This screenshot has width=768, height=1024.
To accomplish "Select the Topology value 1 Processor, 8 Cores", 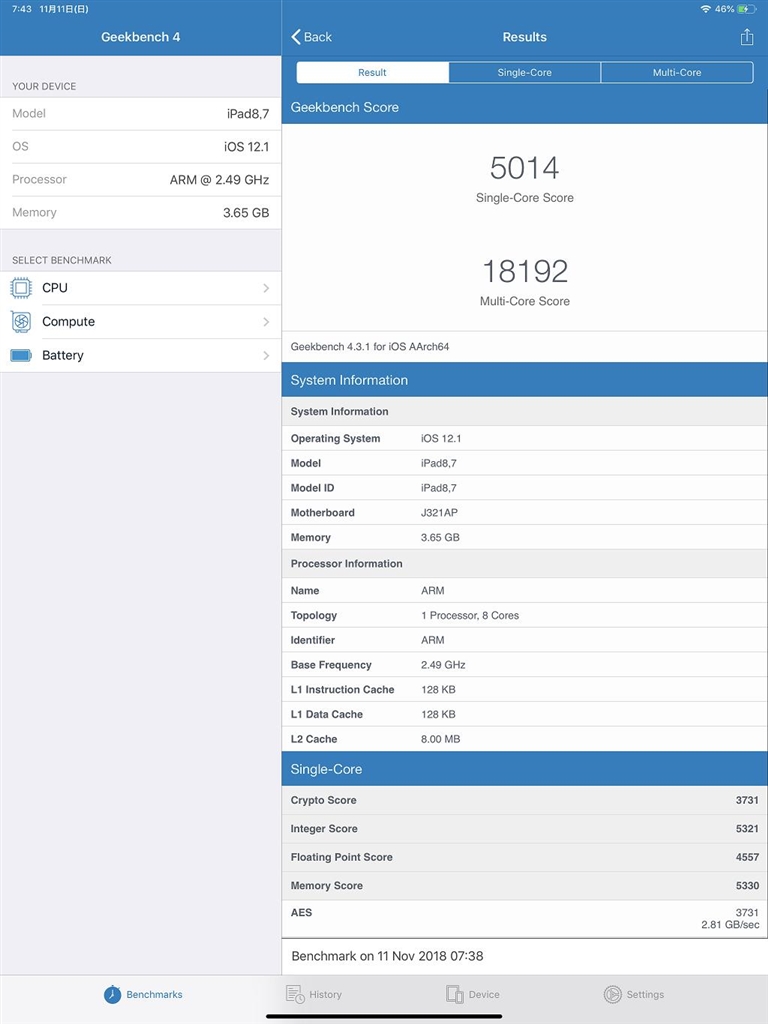I will 470,615.
